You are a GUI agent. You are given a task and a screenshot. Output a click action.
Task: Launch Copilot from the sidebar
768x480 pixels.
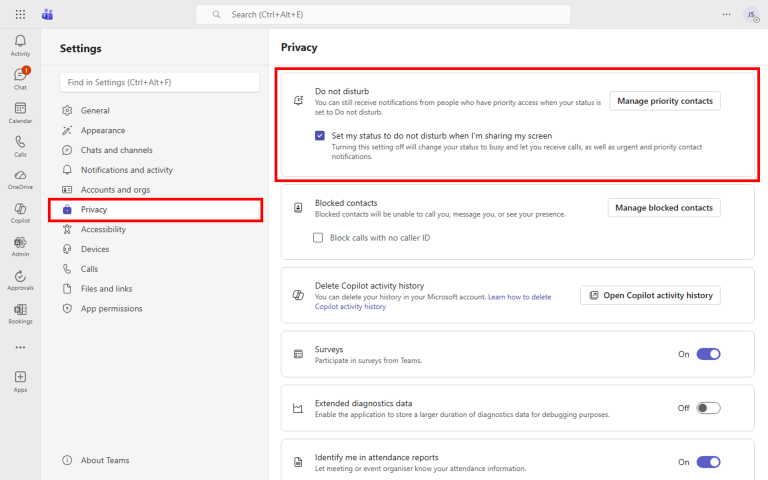[20, 213]
